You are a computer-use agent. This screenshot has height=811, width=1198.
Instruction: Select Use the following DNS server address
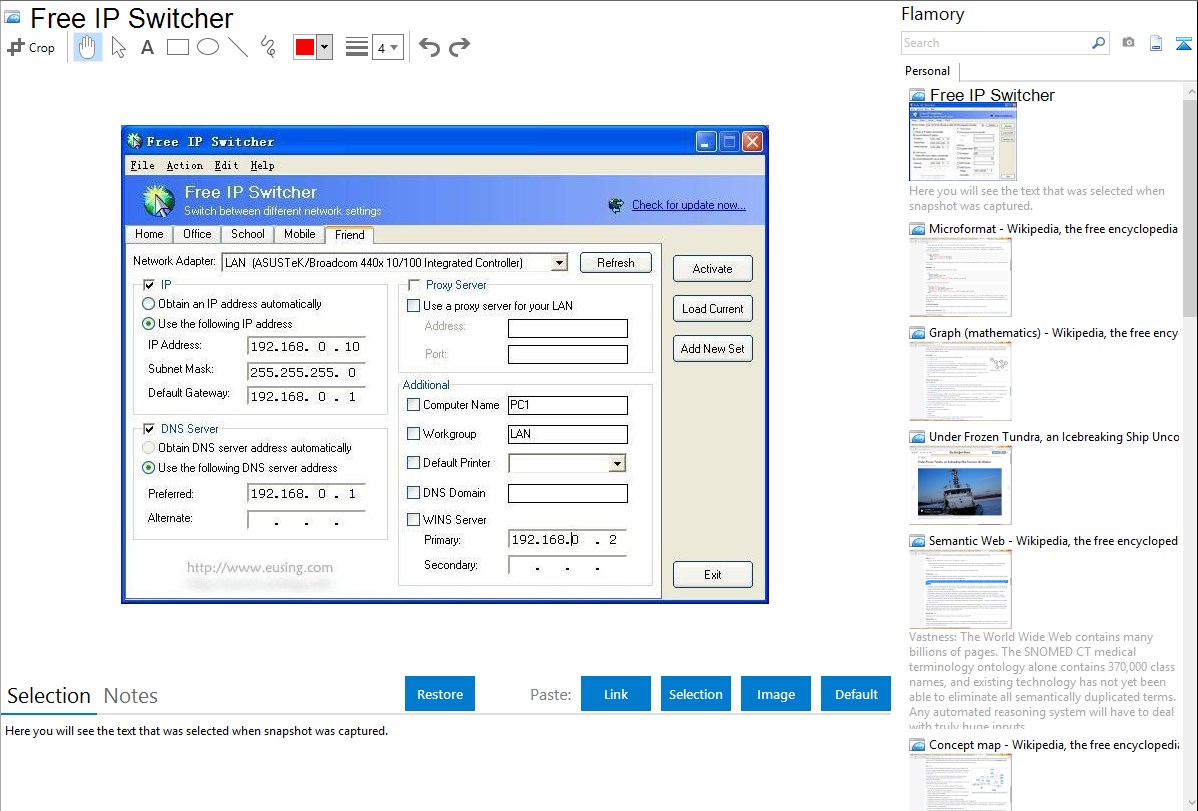pos(149,467)
